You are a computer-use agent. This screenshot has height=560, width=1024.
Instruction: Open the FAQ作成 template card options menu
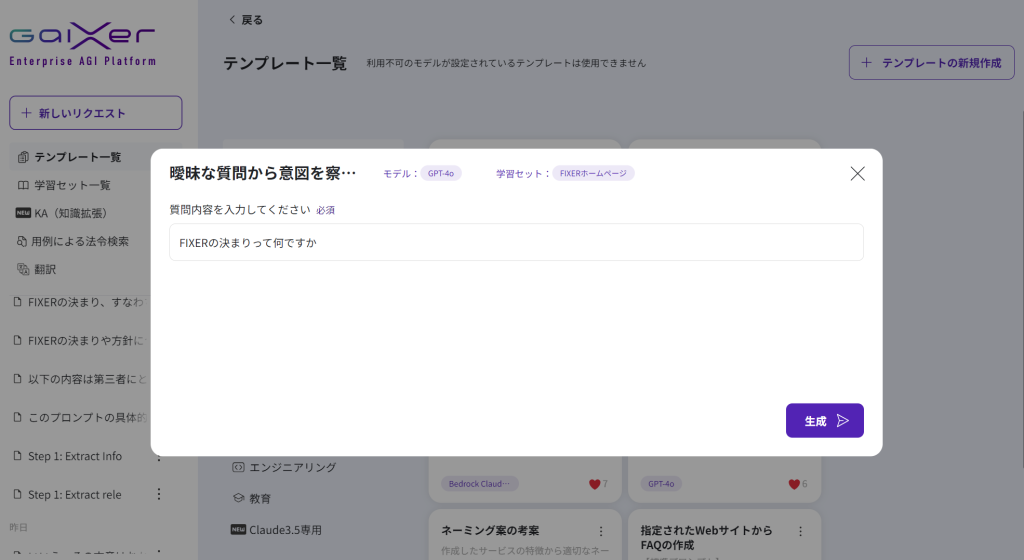[801, 531]
